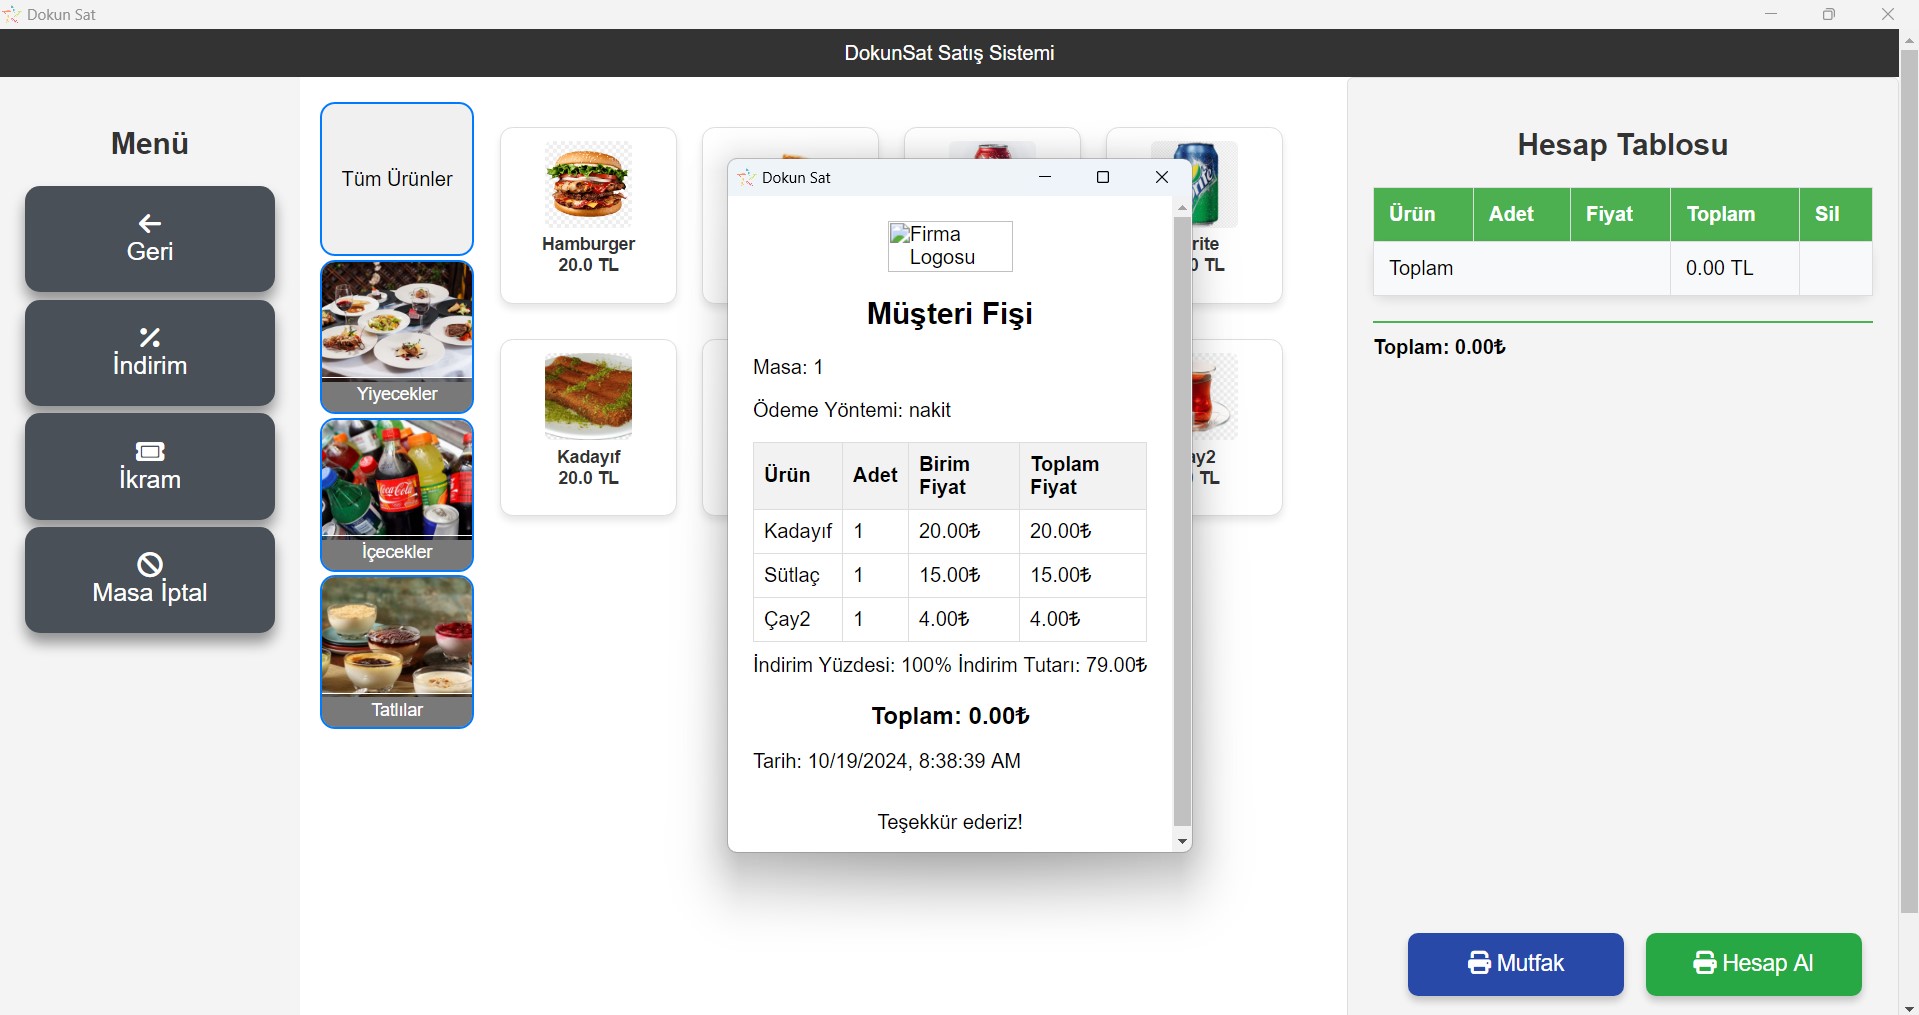Open the Yiyecekler food category
Image resolution: width=1919 pixels, height=1015 pixels.
(x=397, y=337)
